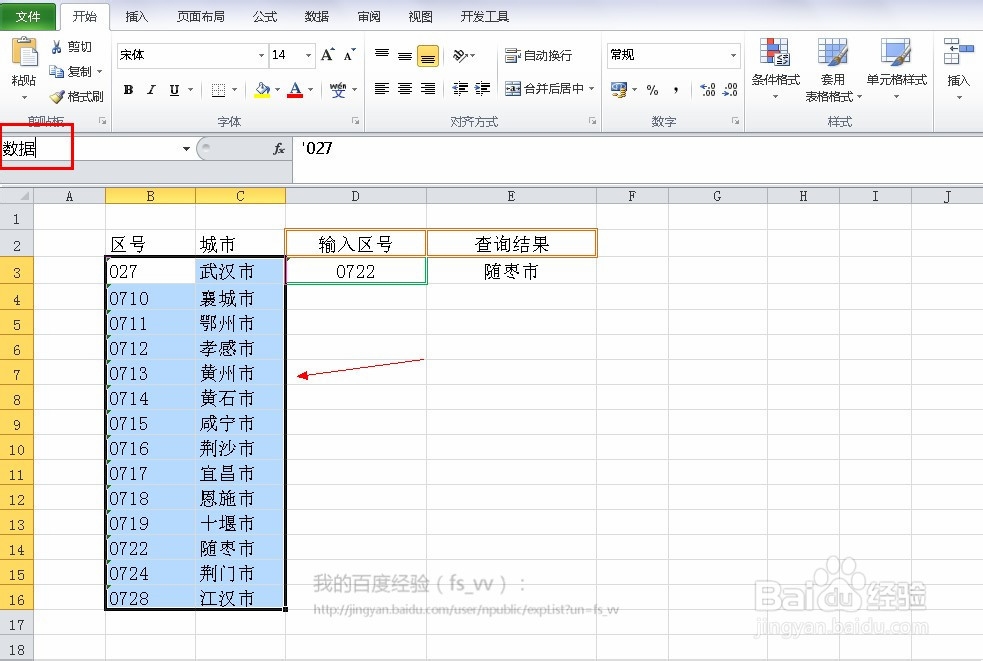Open the Developer tab (开发工具)
The image size is (983, 661).
pos(485,16)
